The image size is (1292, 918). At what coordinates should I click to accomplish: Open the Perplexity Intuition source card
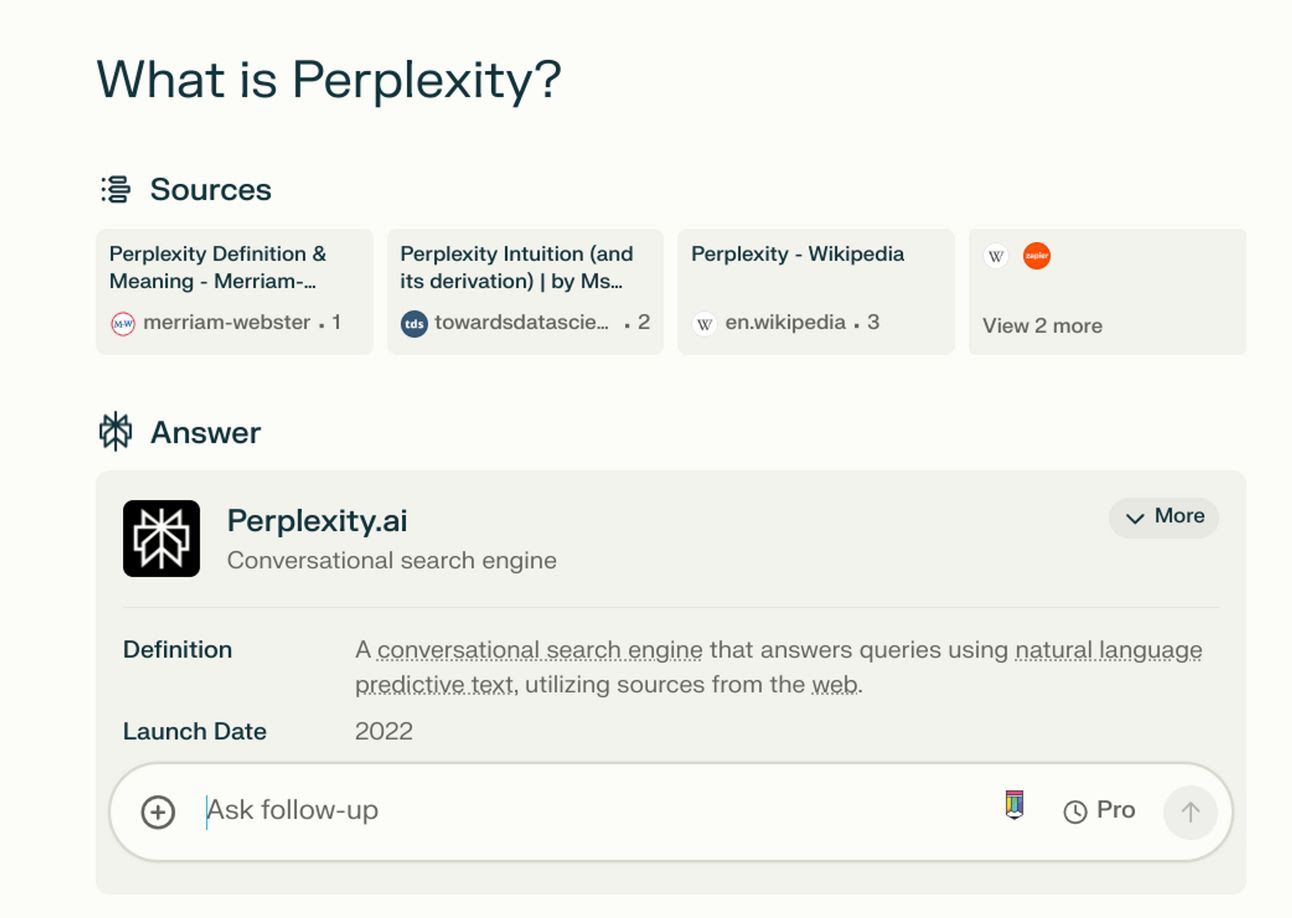(525, 291)
